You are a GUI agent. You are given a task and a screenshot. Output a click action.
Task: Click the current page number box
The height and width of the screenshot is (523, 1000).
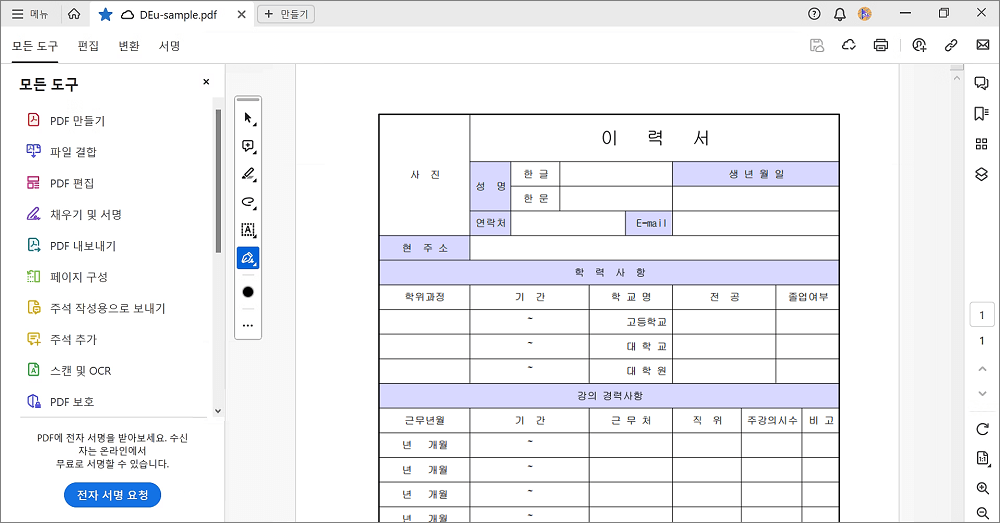982,315
